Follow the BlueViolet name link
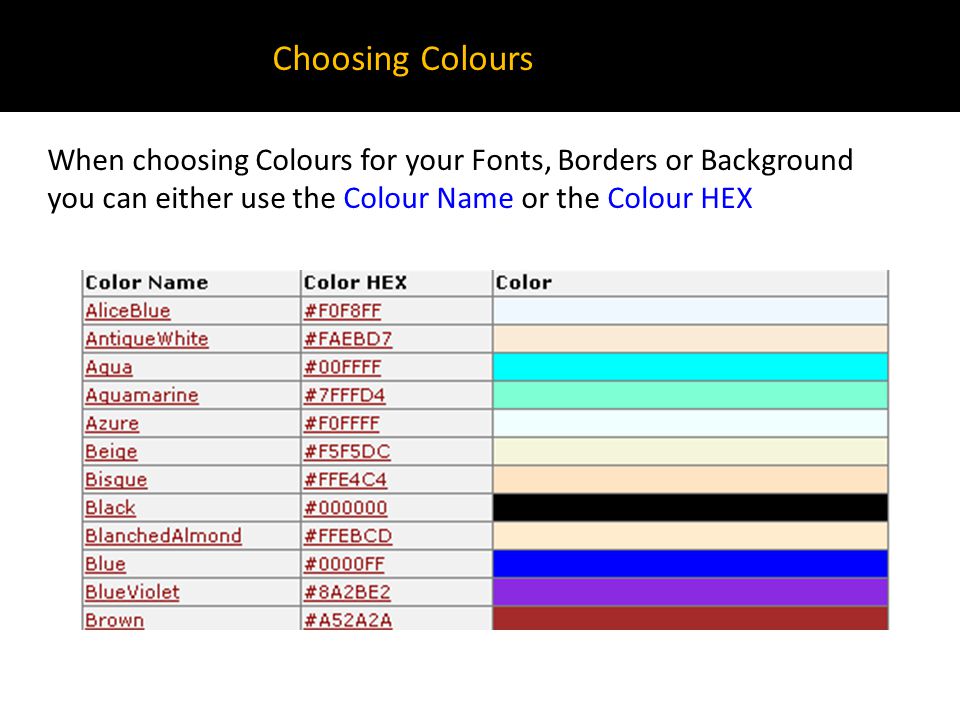The width and height of the screenshot is (960, 720). pyautogui.click(x=132, y=593)
